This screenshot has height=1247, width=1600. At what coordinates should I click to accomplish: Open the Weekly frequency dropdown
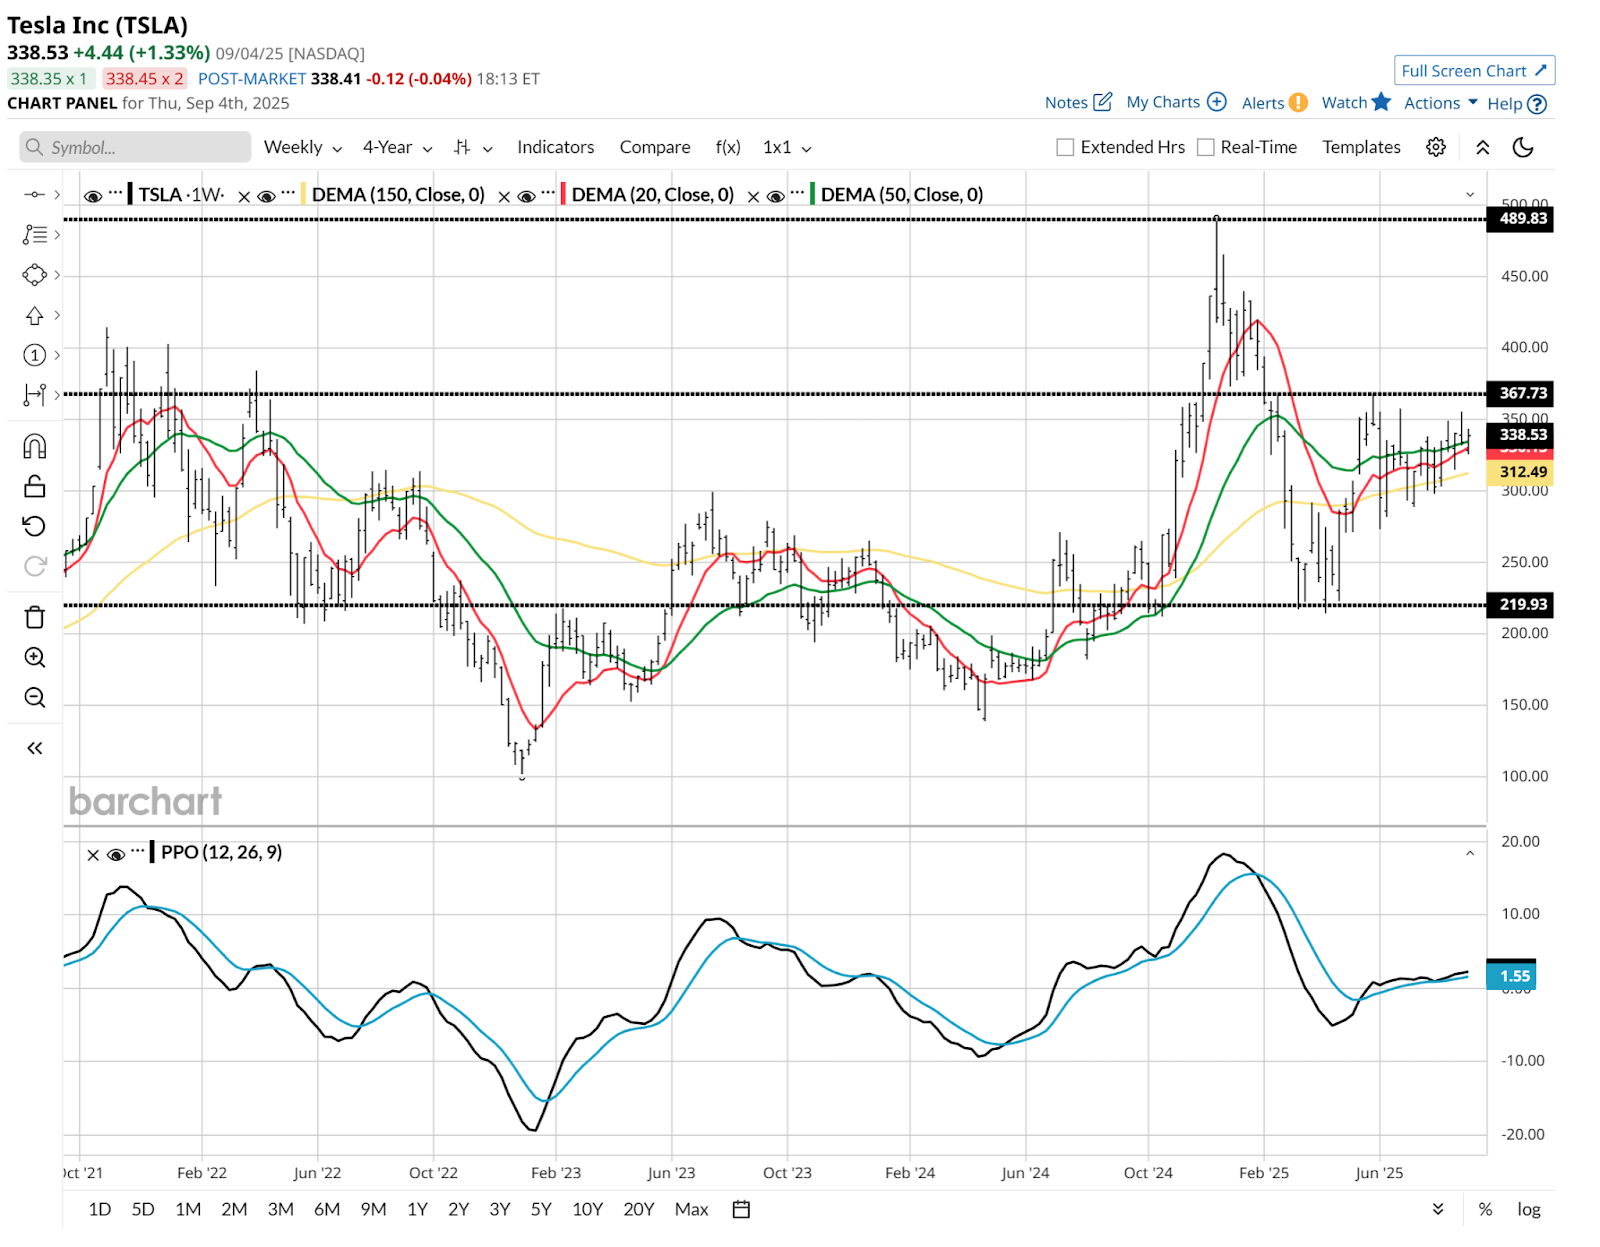coord(303,147)
